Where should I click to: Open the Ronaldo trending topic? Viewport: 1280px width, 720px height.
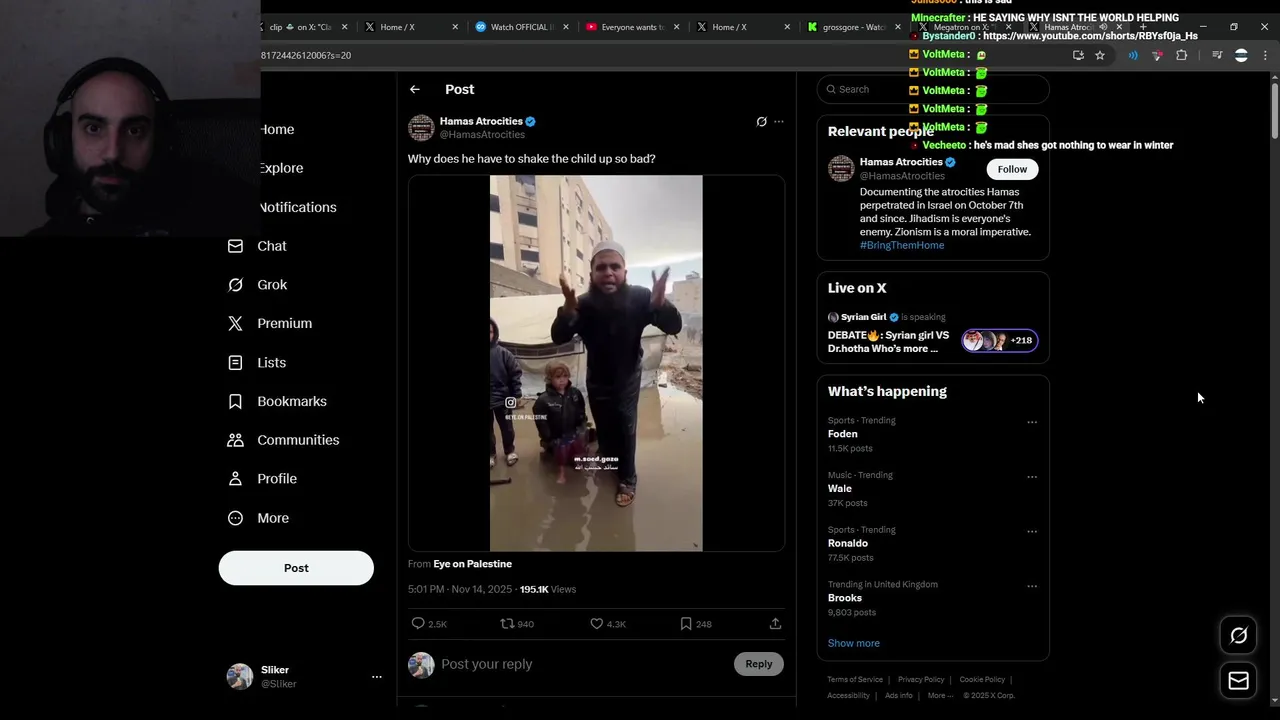click(x=848, y=543)
